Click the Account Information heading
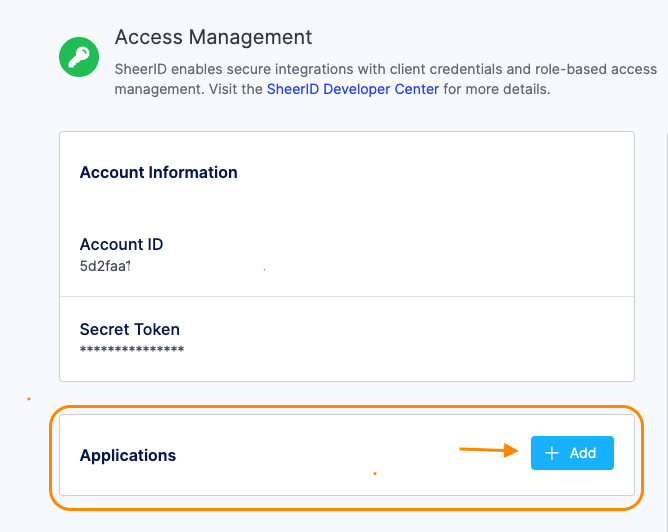The image size is (668, 532). (x=158, y=173)
